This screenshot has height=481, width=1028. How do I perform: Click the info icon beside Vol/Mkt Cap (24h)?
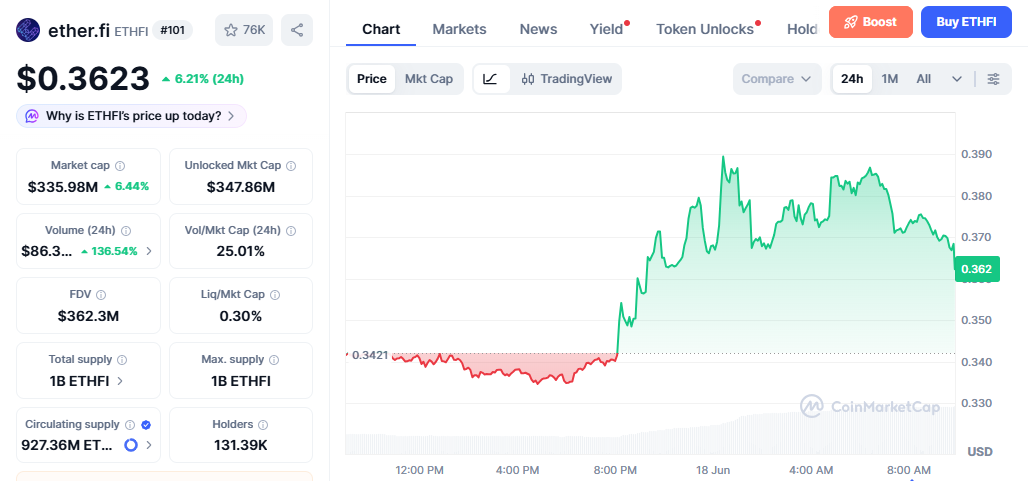point(291,231)
